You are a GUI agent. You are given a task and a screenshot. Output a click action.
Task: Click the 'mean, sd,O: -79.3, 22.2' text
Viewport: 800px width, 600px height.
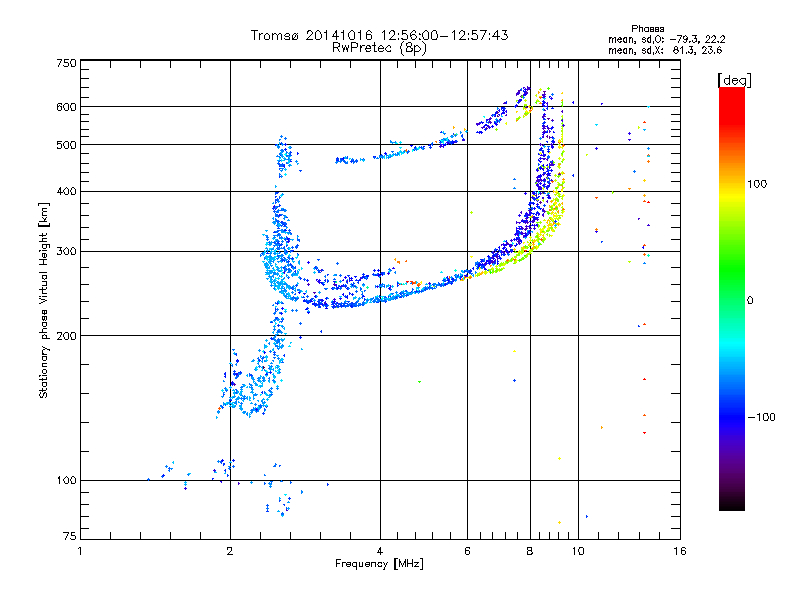pyautogui.click(x=666, y=39)
